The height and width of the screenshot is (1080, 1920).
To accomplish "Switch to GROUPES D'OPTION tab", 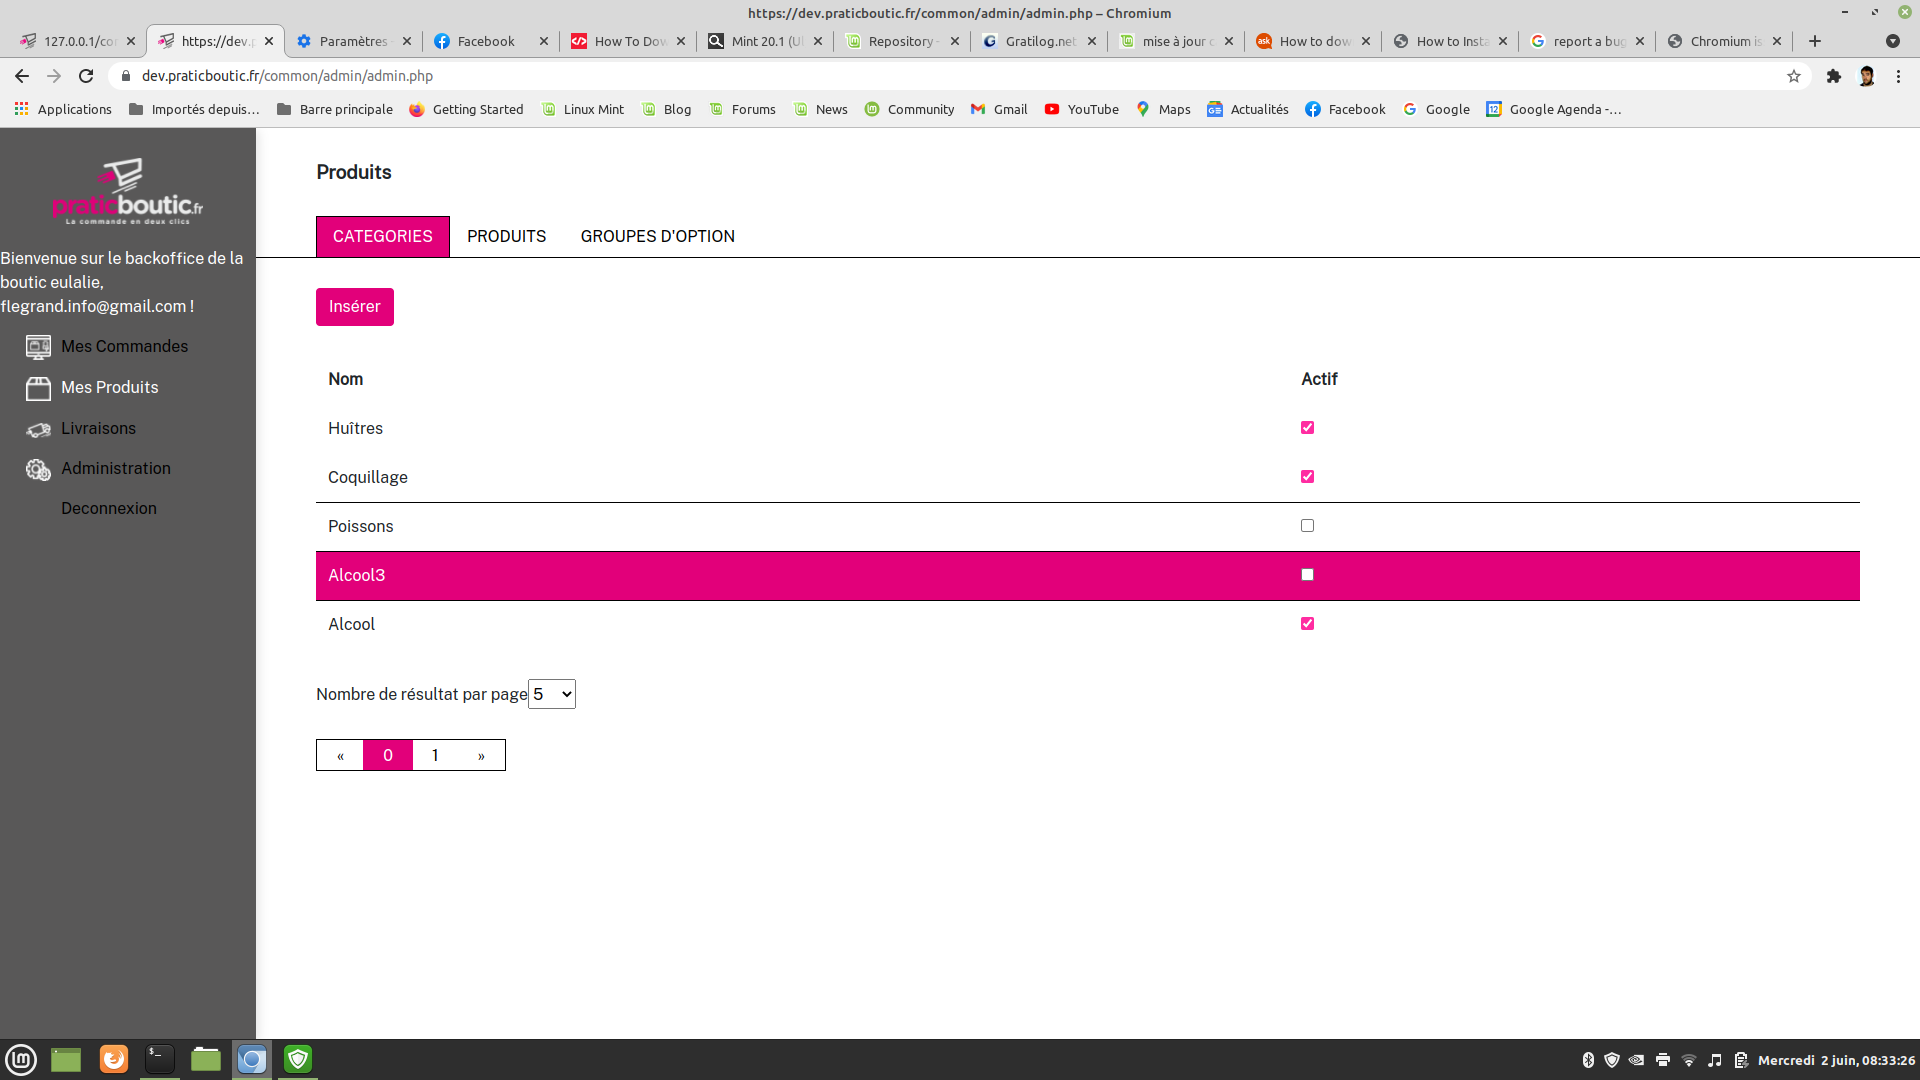I will [x=657, y=237].
